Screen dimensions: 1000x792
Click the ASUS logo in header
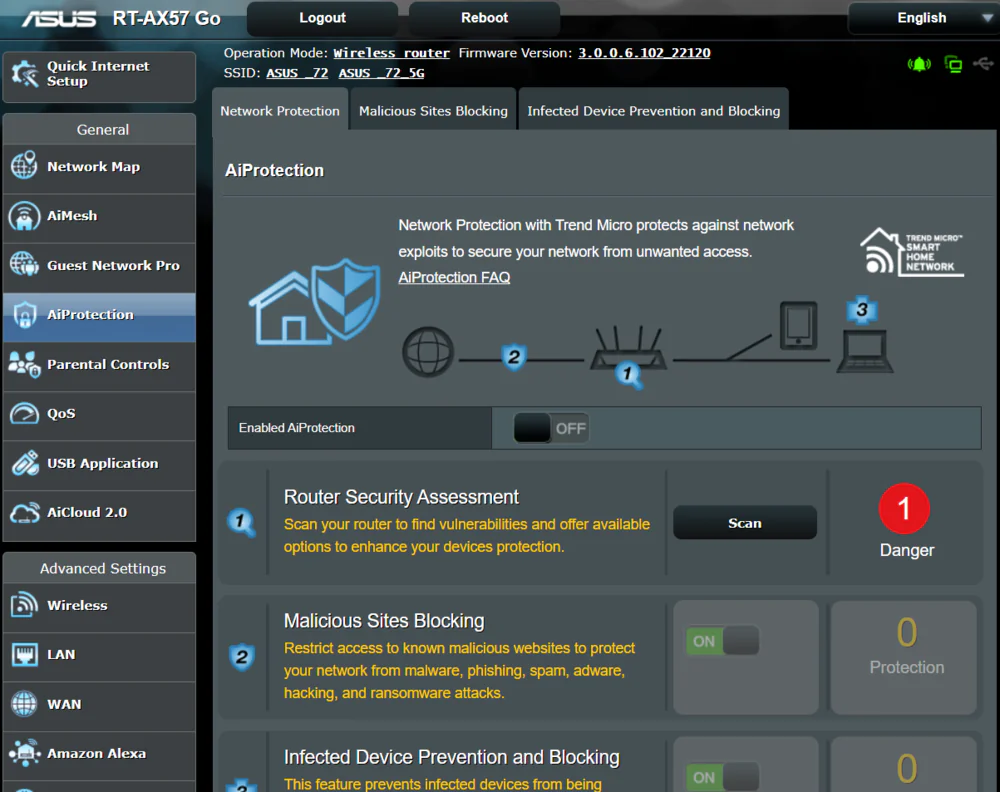pos(59,18)
